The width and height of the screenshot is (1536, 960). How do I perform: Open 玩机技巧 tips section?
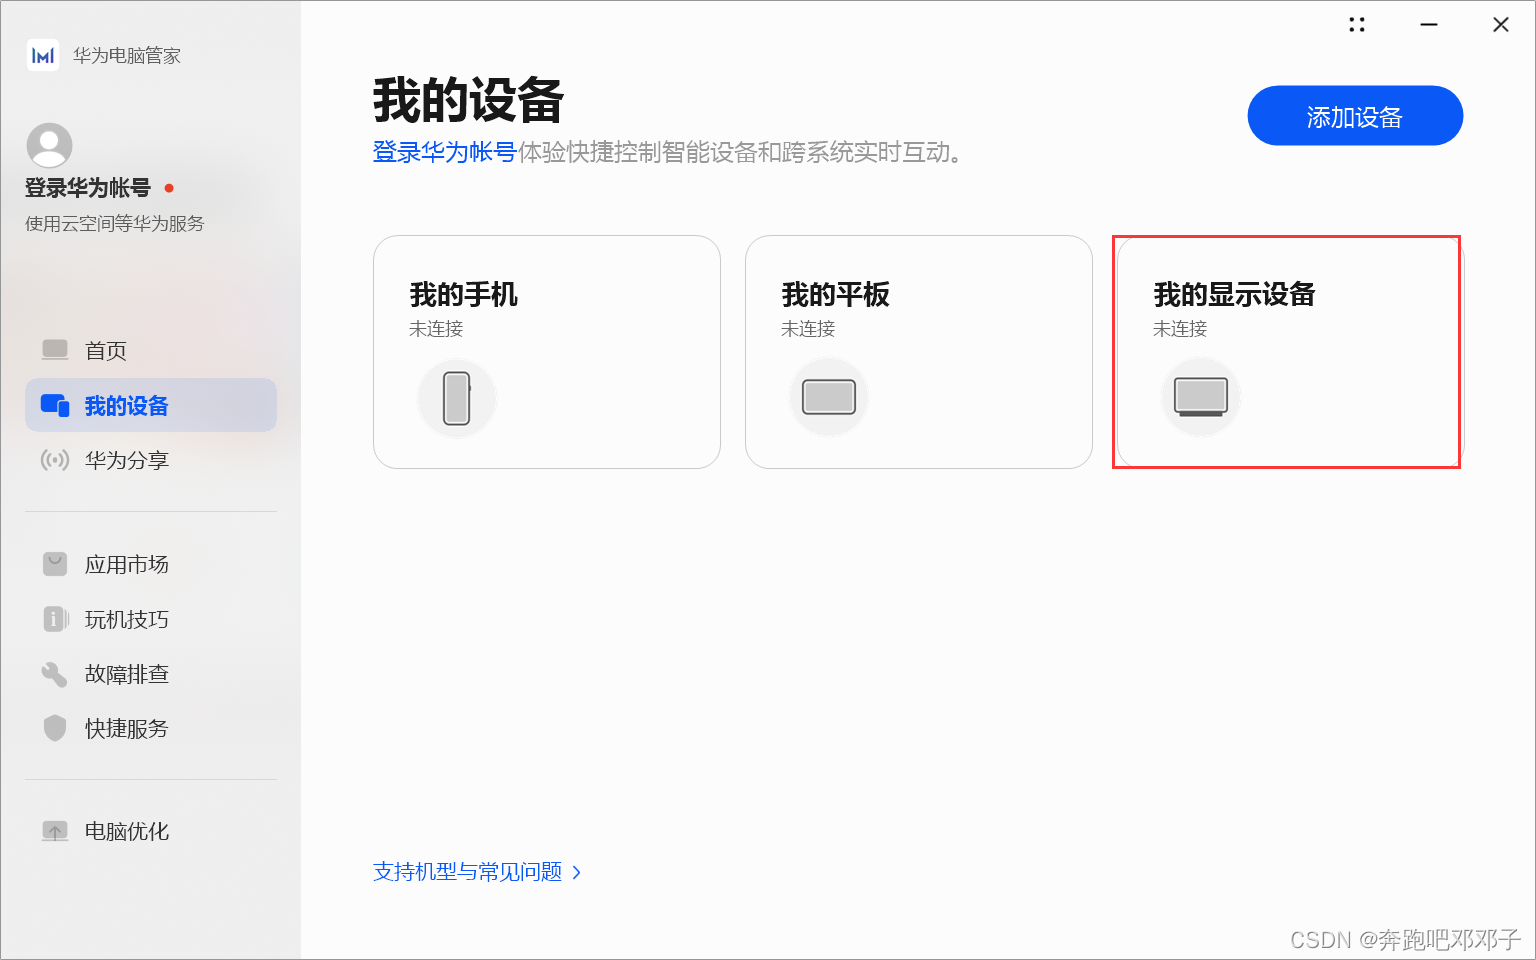coord(151,619)
